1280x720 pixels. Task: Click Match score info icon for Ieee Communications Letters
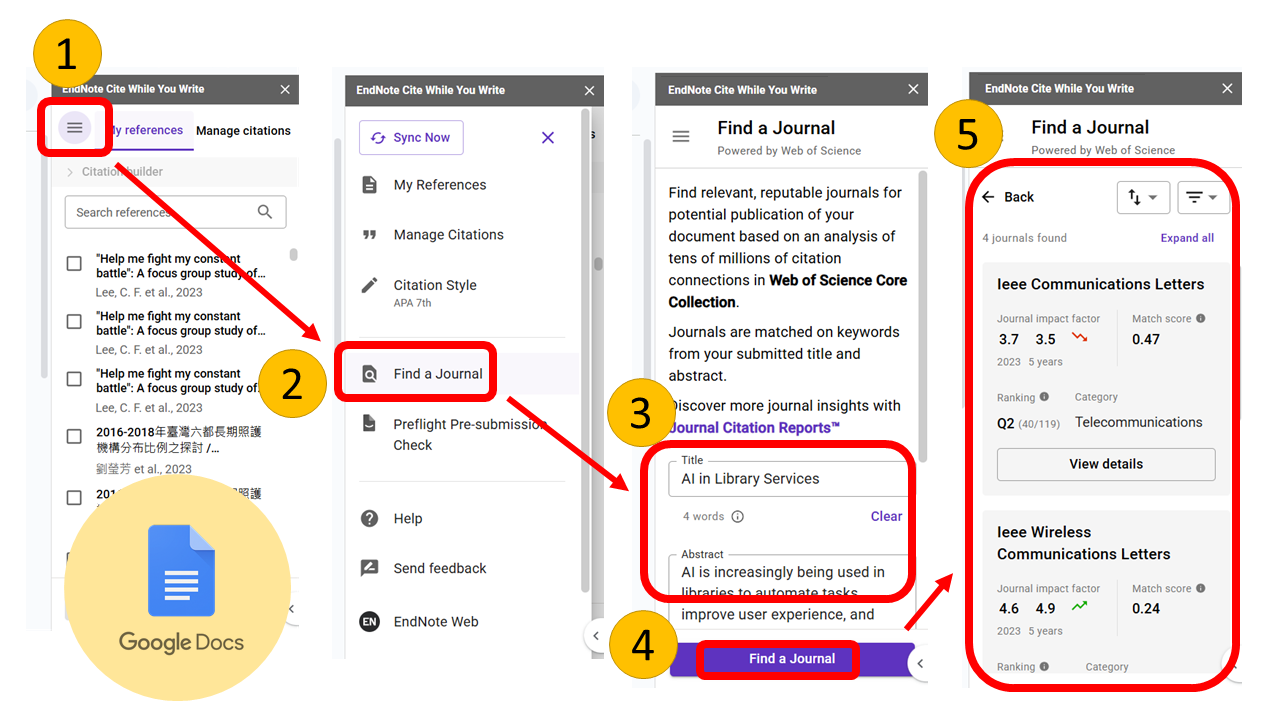[1201, 319]
